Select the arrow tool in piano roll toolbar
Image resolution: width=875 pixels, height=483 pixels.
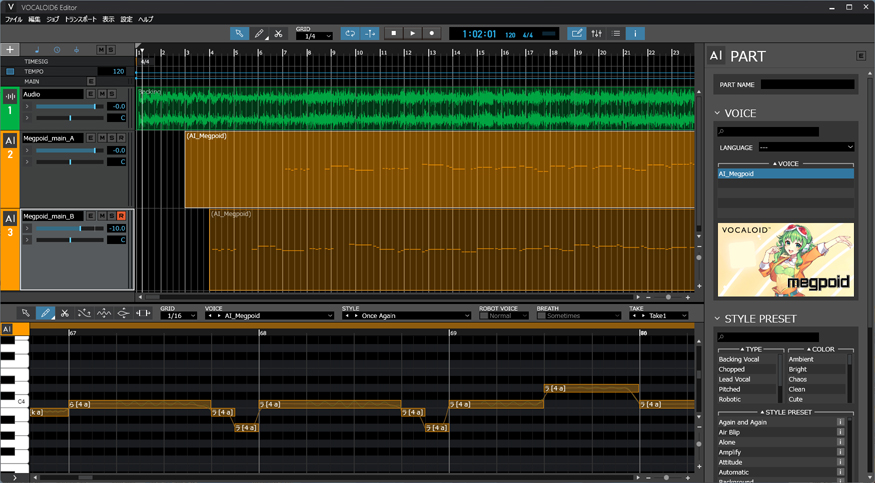tap(26, 313)
